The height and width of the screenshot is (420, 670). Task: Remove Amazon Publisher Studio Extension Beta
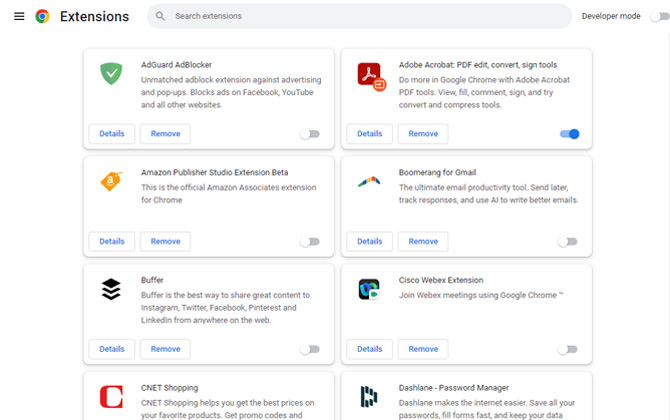click(x=165, y=241)
